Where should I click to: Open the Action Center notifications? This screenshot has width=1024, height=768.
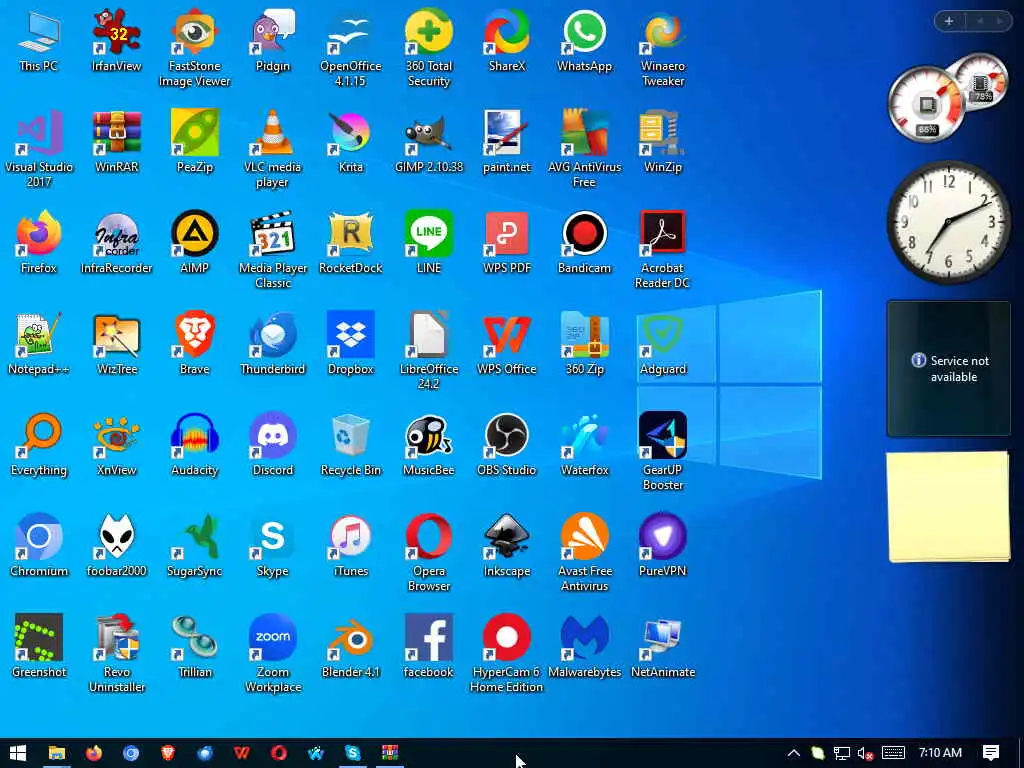[x=991, y=753]
